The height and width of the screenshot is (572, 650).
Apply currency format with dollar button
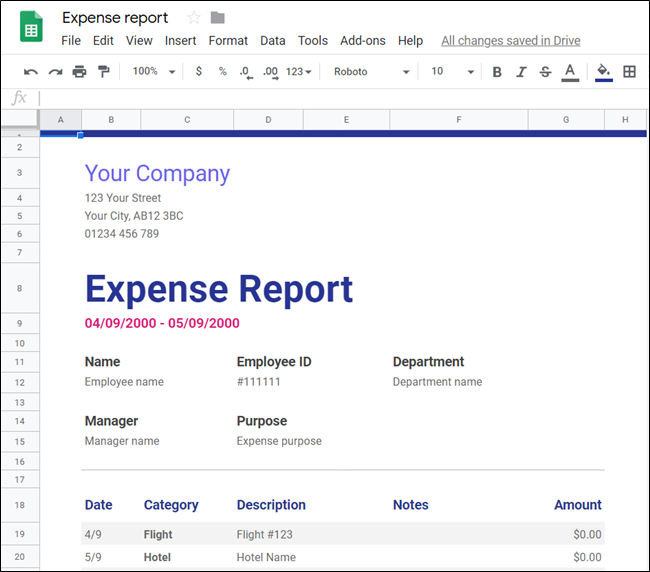tap(199, 72)
